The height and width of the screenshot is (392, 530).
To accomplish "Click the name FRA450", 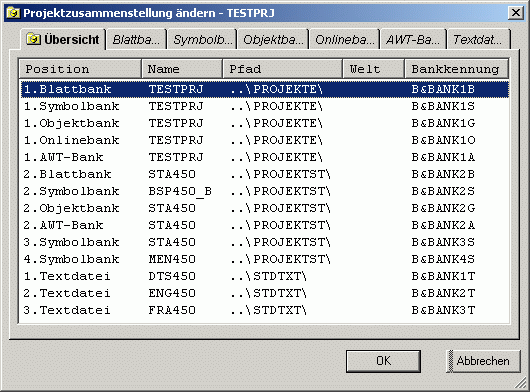I will point(172,310).
